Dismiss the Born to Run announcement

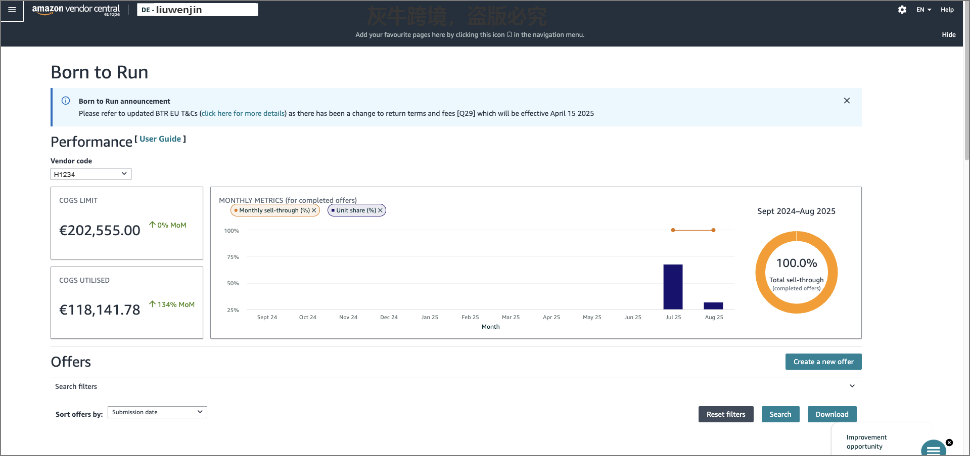point(846,101)
